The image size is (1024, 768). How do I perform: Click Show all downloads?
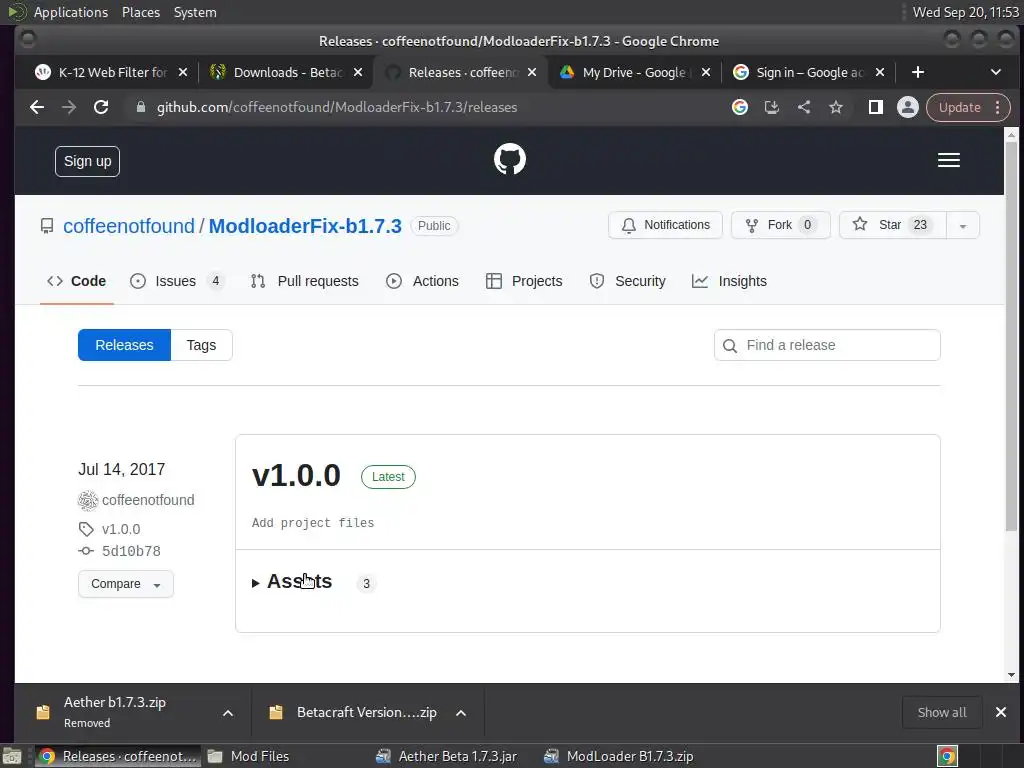tap(942, 712)
